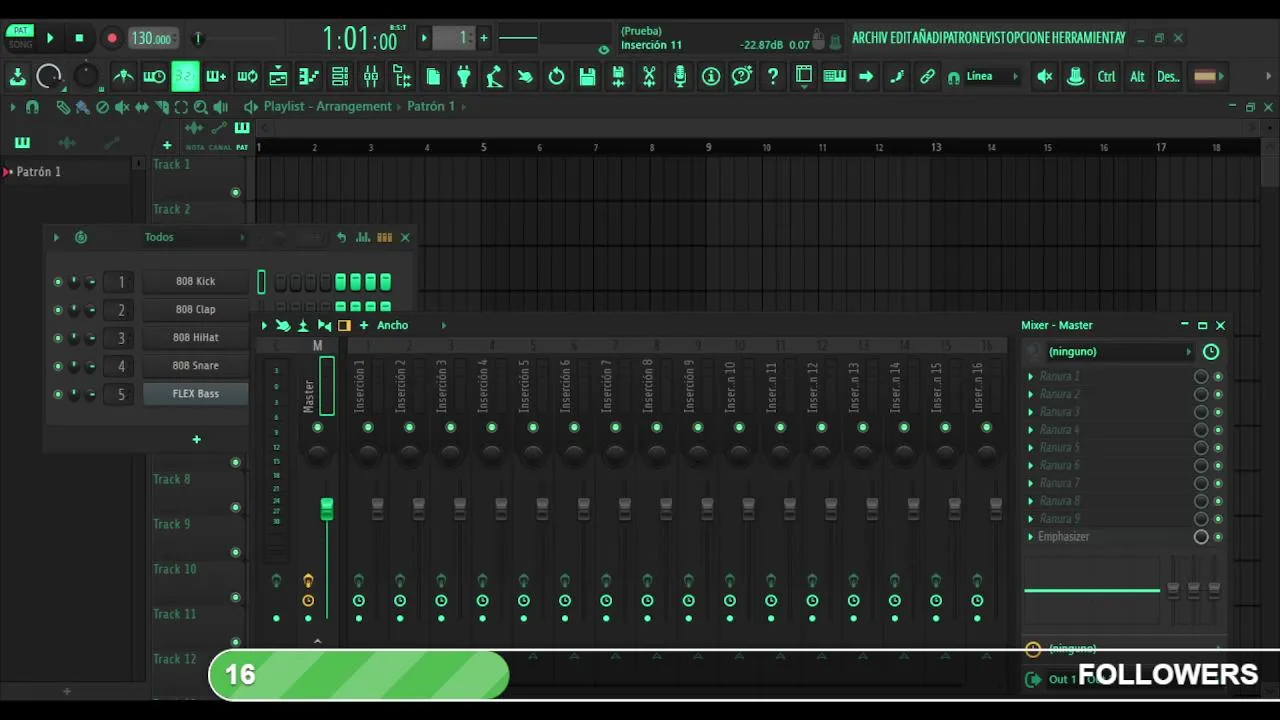1280x720 pixels.
Task: Toggle the Emphasizer slot enable LED
Action: click(x=1218, y=537)
